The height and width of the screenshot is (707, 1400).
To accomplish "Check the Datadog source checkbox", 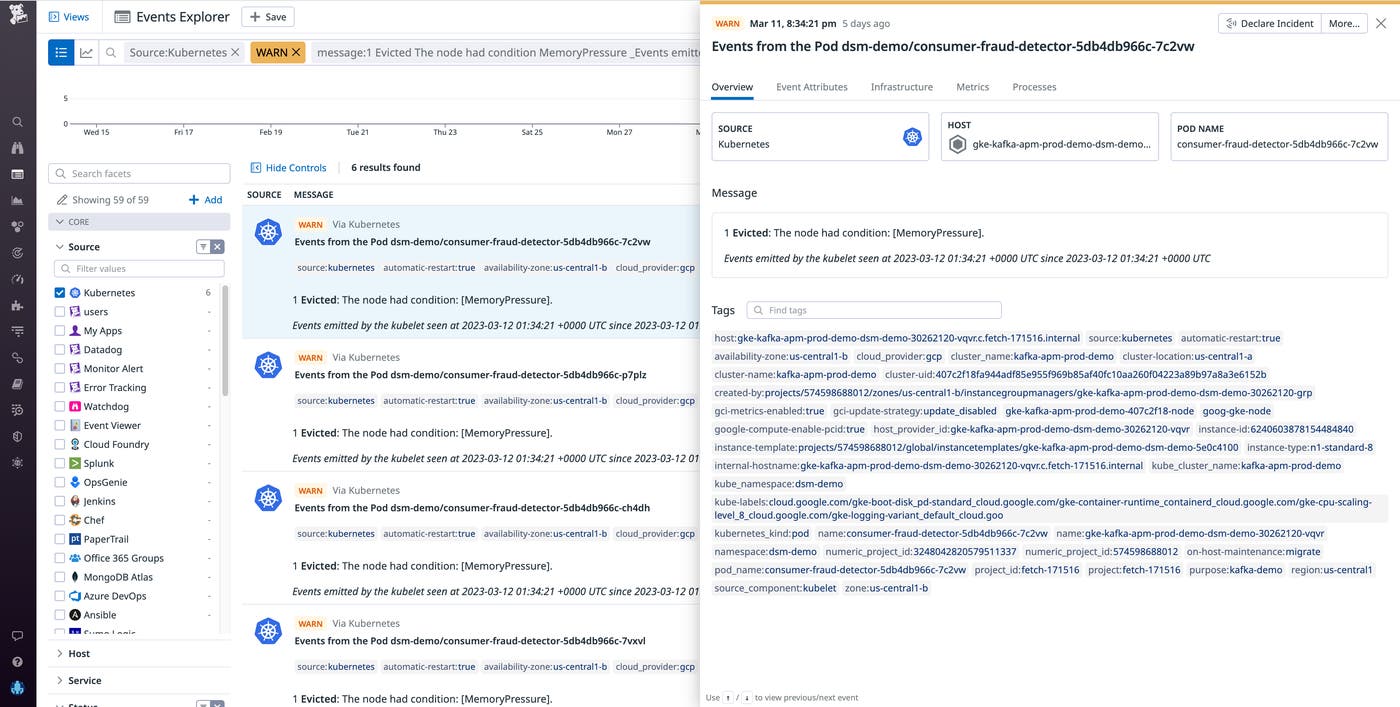I will [60, 350].
